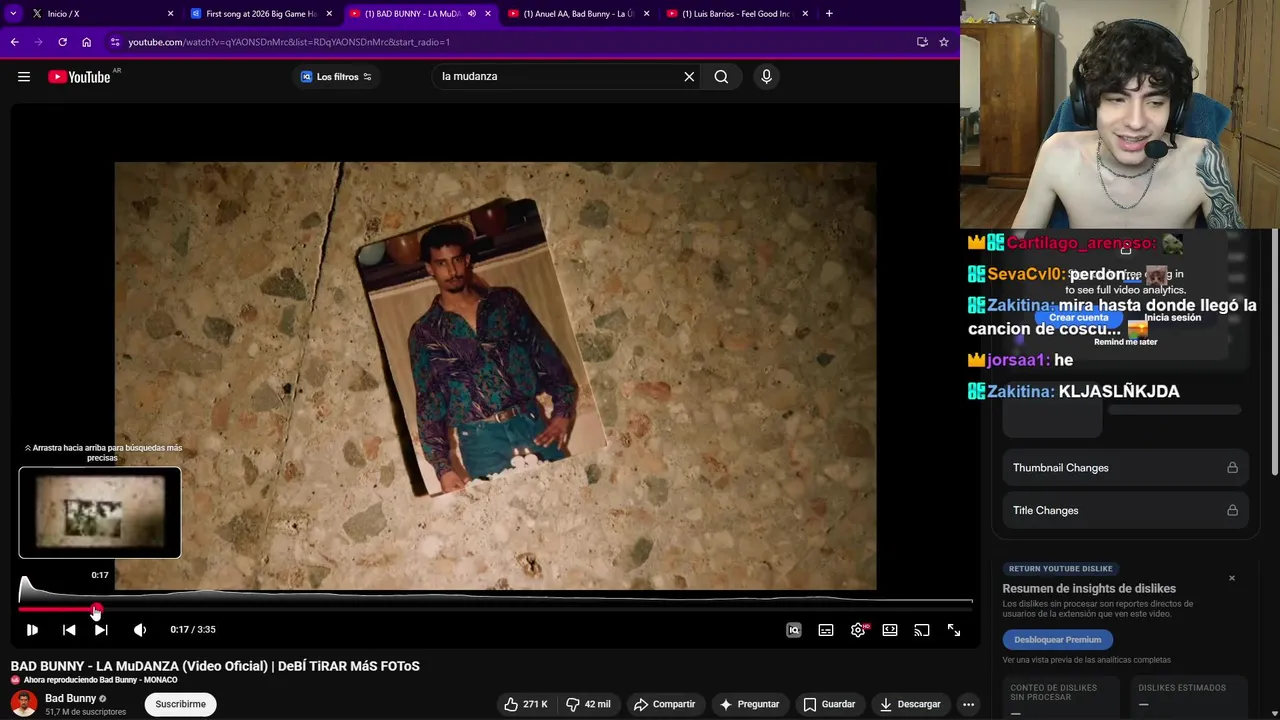Screen dimensions: 1280x720
Task: Clear the 'la mudanza' search text
Action: coord(689,77)
